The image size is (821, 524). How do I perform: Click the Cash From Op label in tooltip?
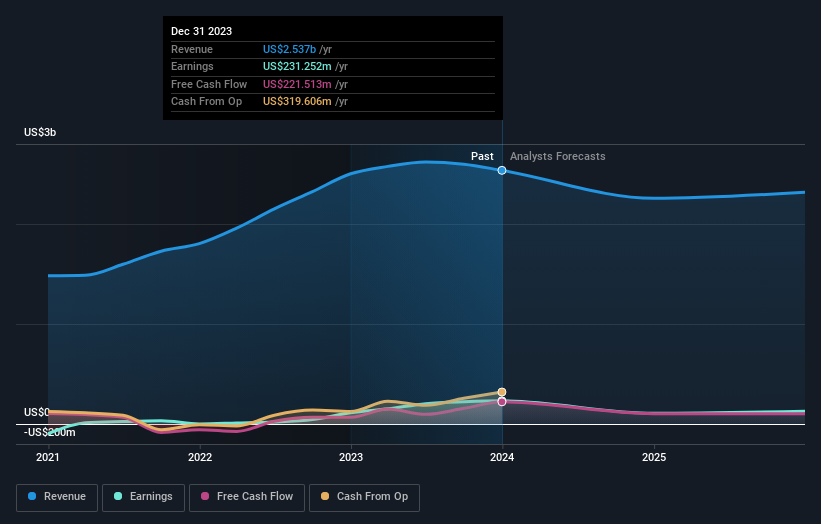206,102
